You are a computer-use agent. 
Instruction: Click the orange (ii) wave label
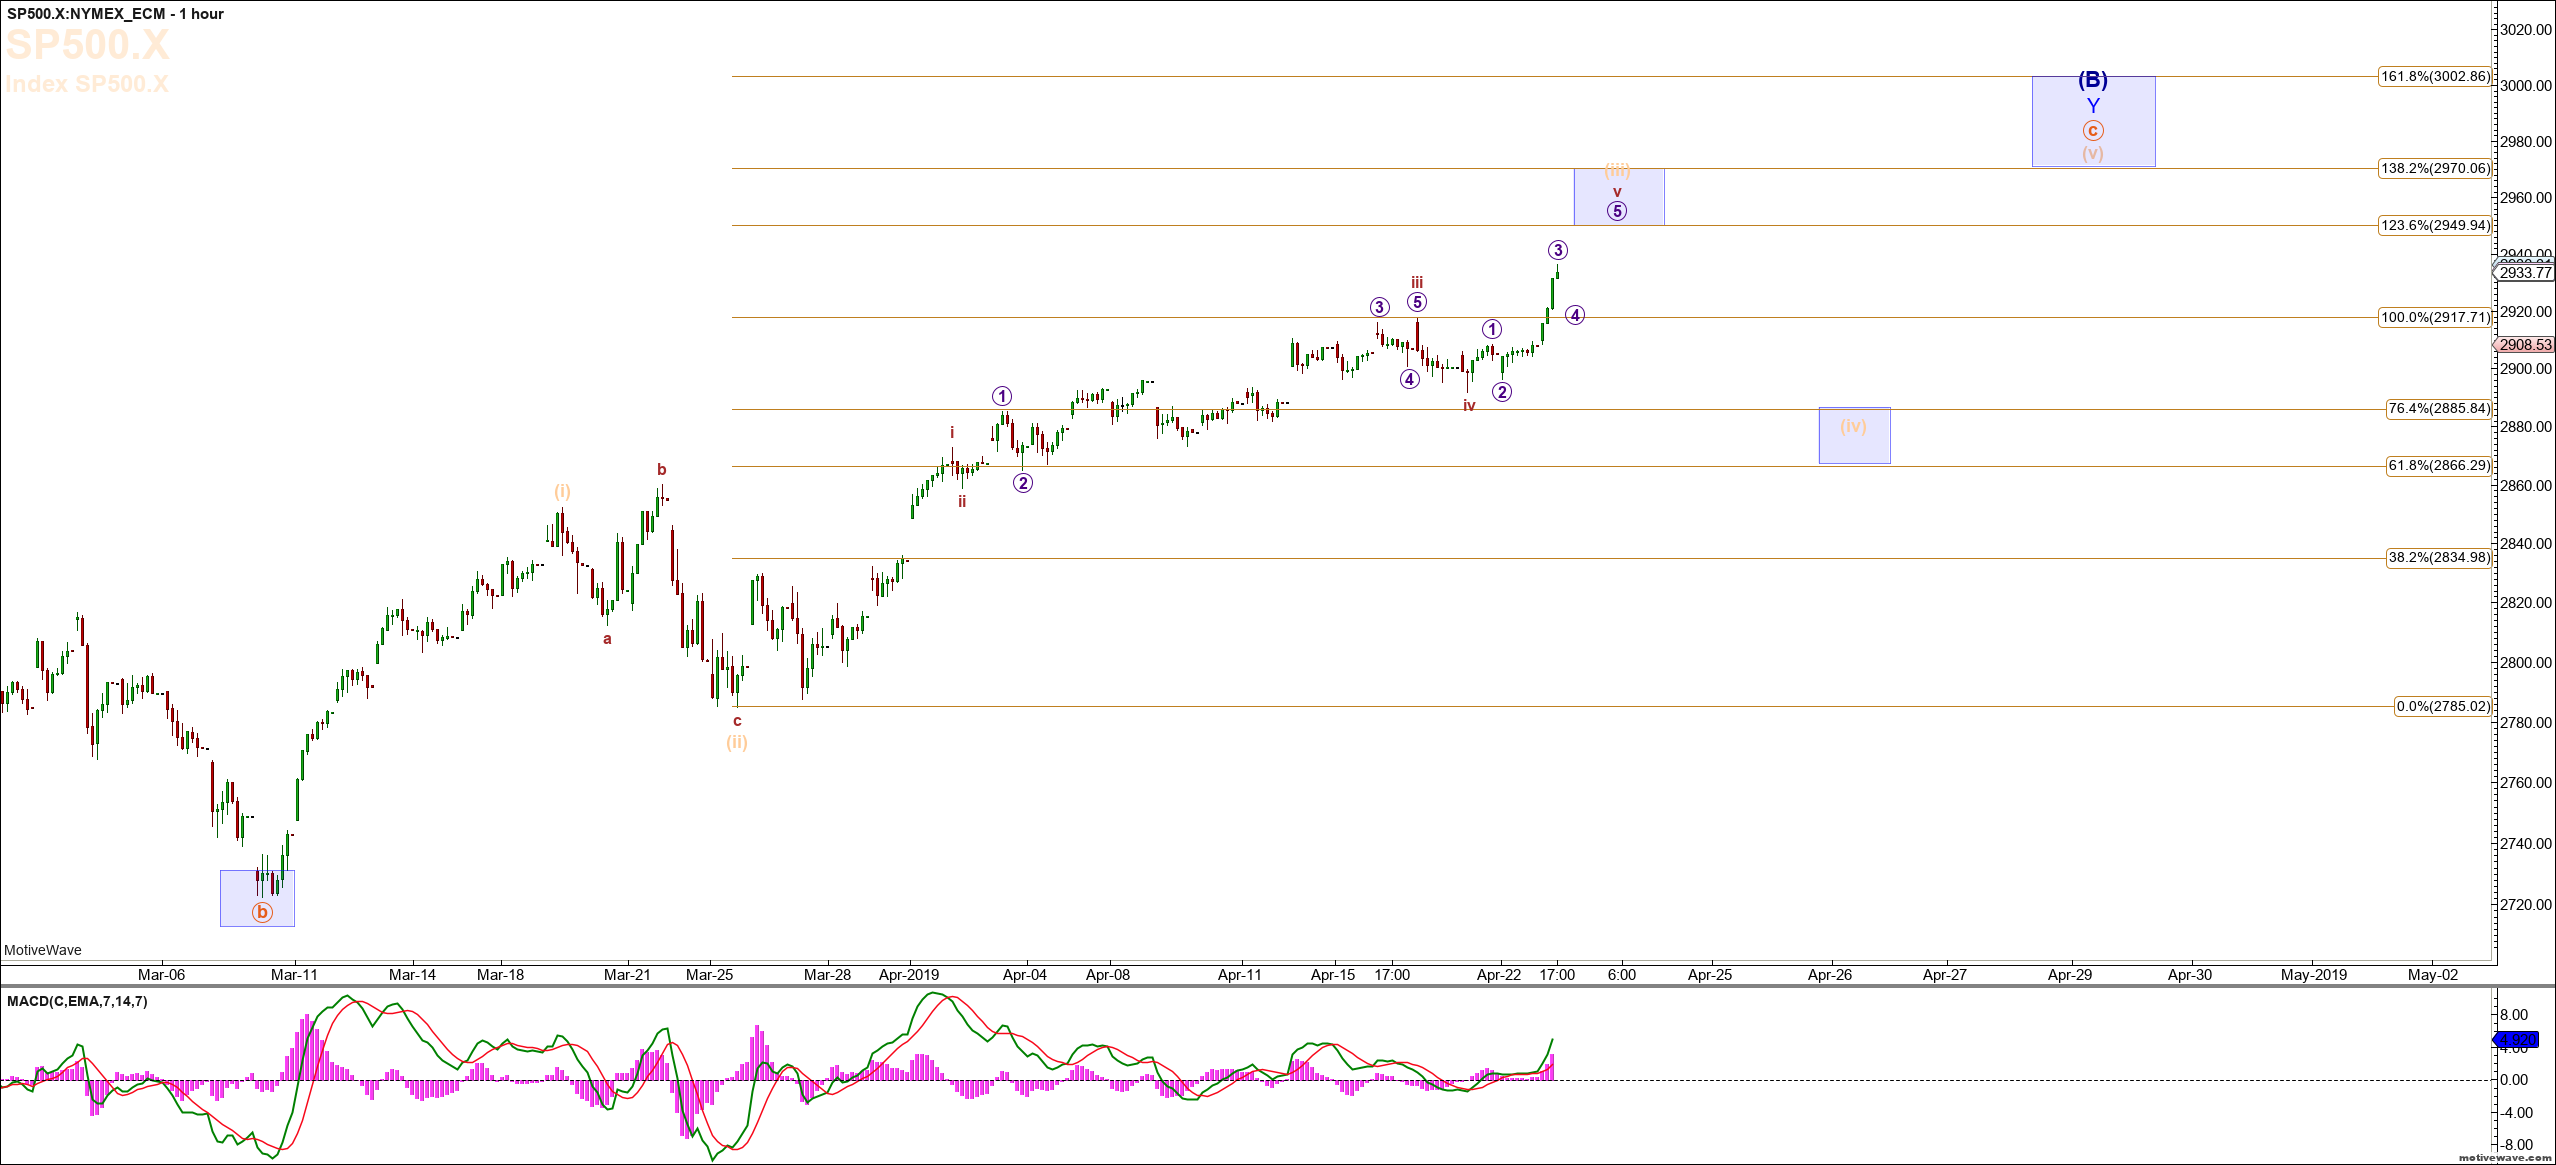(737, 742)
